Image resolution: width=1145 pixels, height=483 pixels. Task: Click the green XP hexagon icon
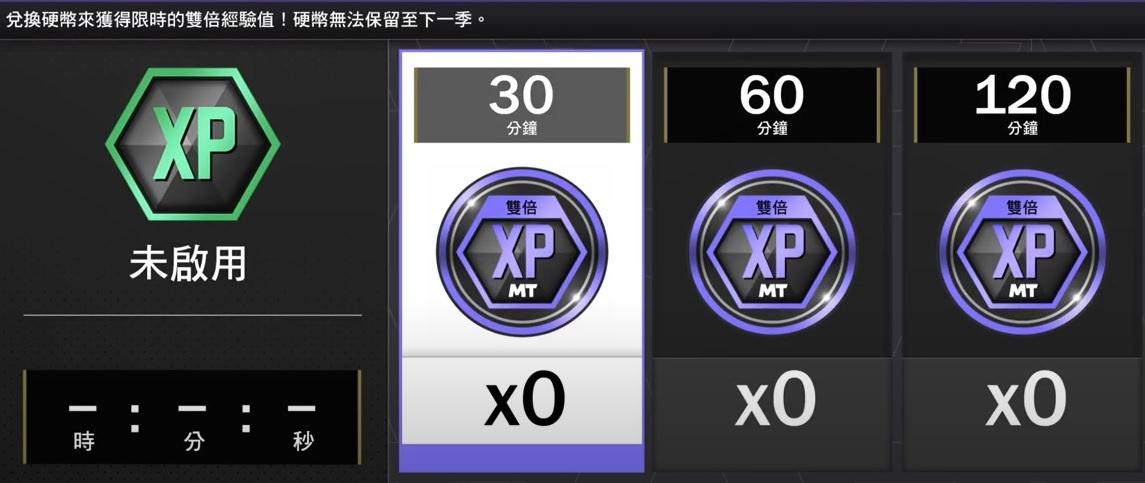pos(192,144)
